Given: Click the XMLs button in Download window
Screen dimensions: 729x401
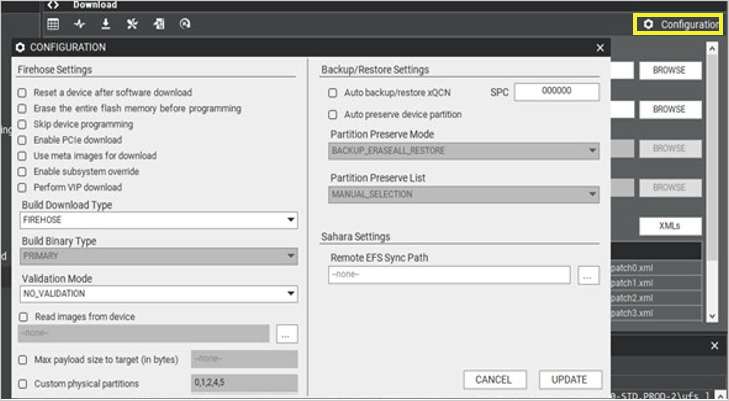Looking at the screenshot, I should (670, 226).
